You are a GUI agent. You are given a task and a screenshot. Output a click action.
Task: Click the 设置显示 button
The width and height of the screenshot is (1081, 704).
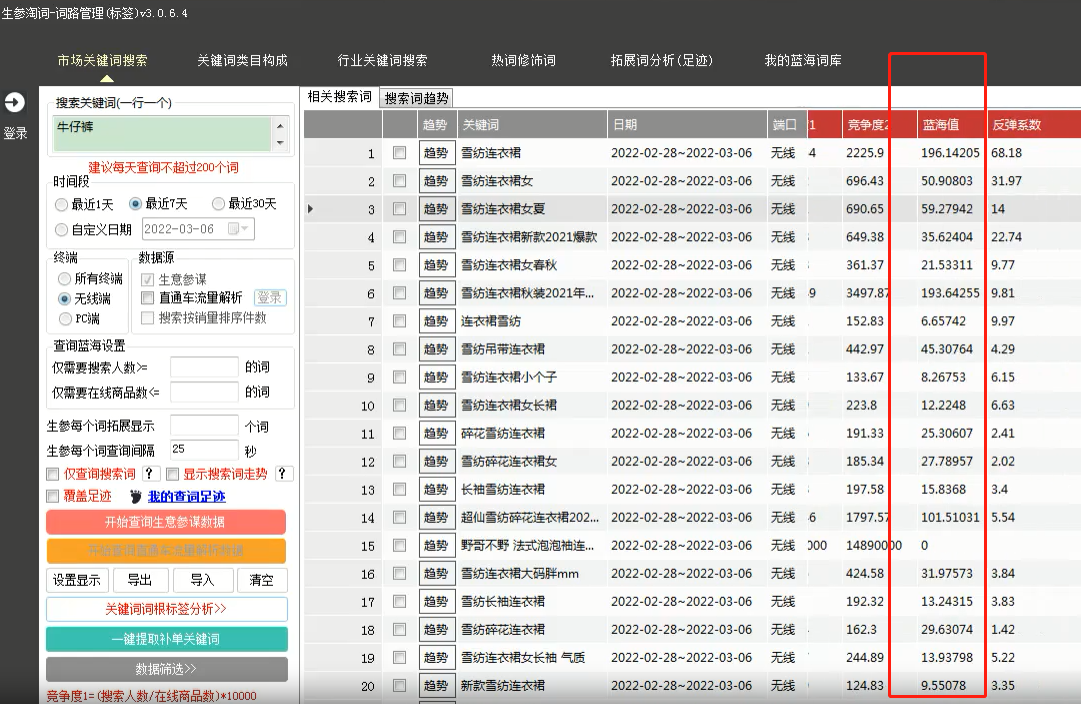click(x=77, y=580)
